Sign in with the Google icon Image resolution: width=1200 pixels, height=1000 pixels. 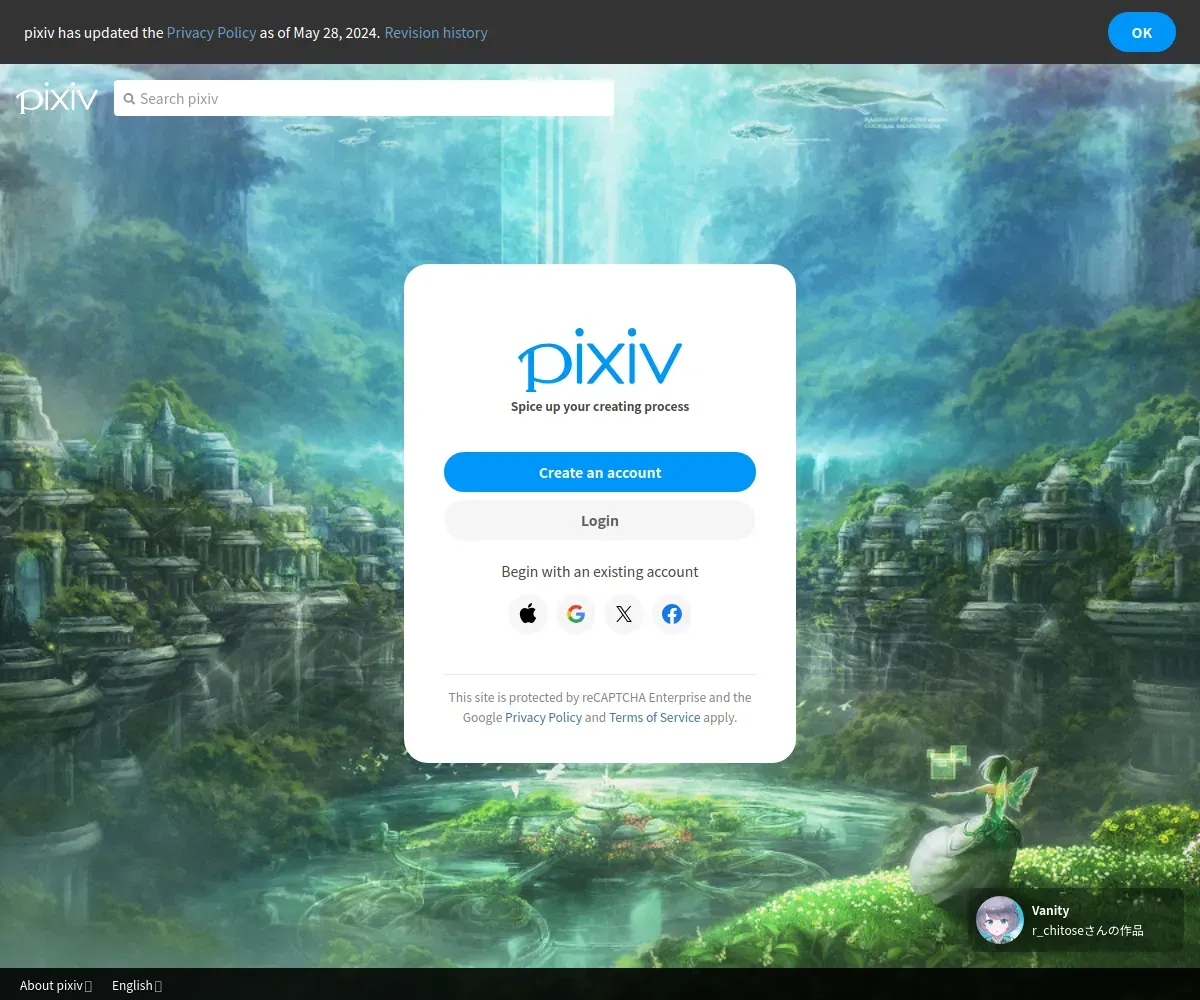tap(576, 614)
